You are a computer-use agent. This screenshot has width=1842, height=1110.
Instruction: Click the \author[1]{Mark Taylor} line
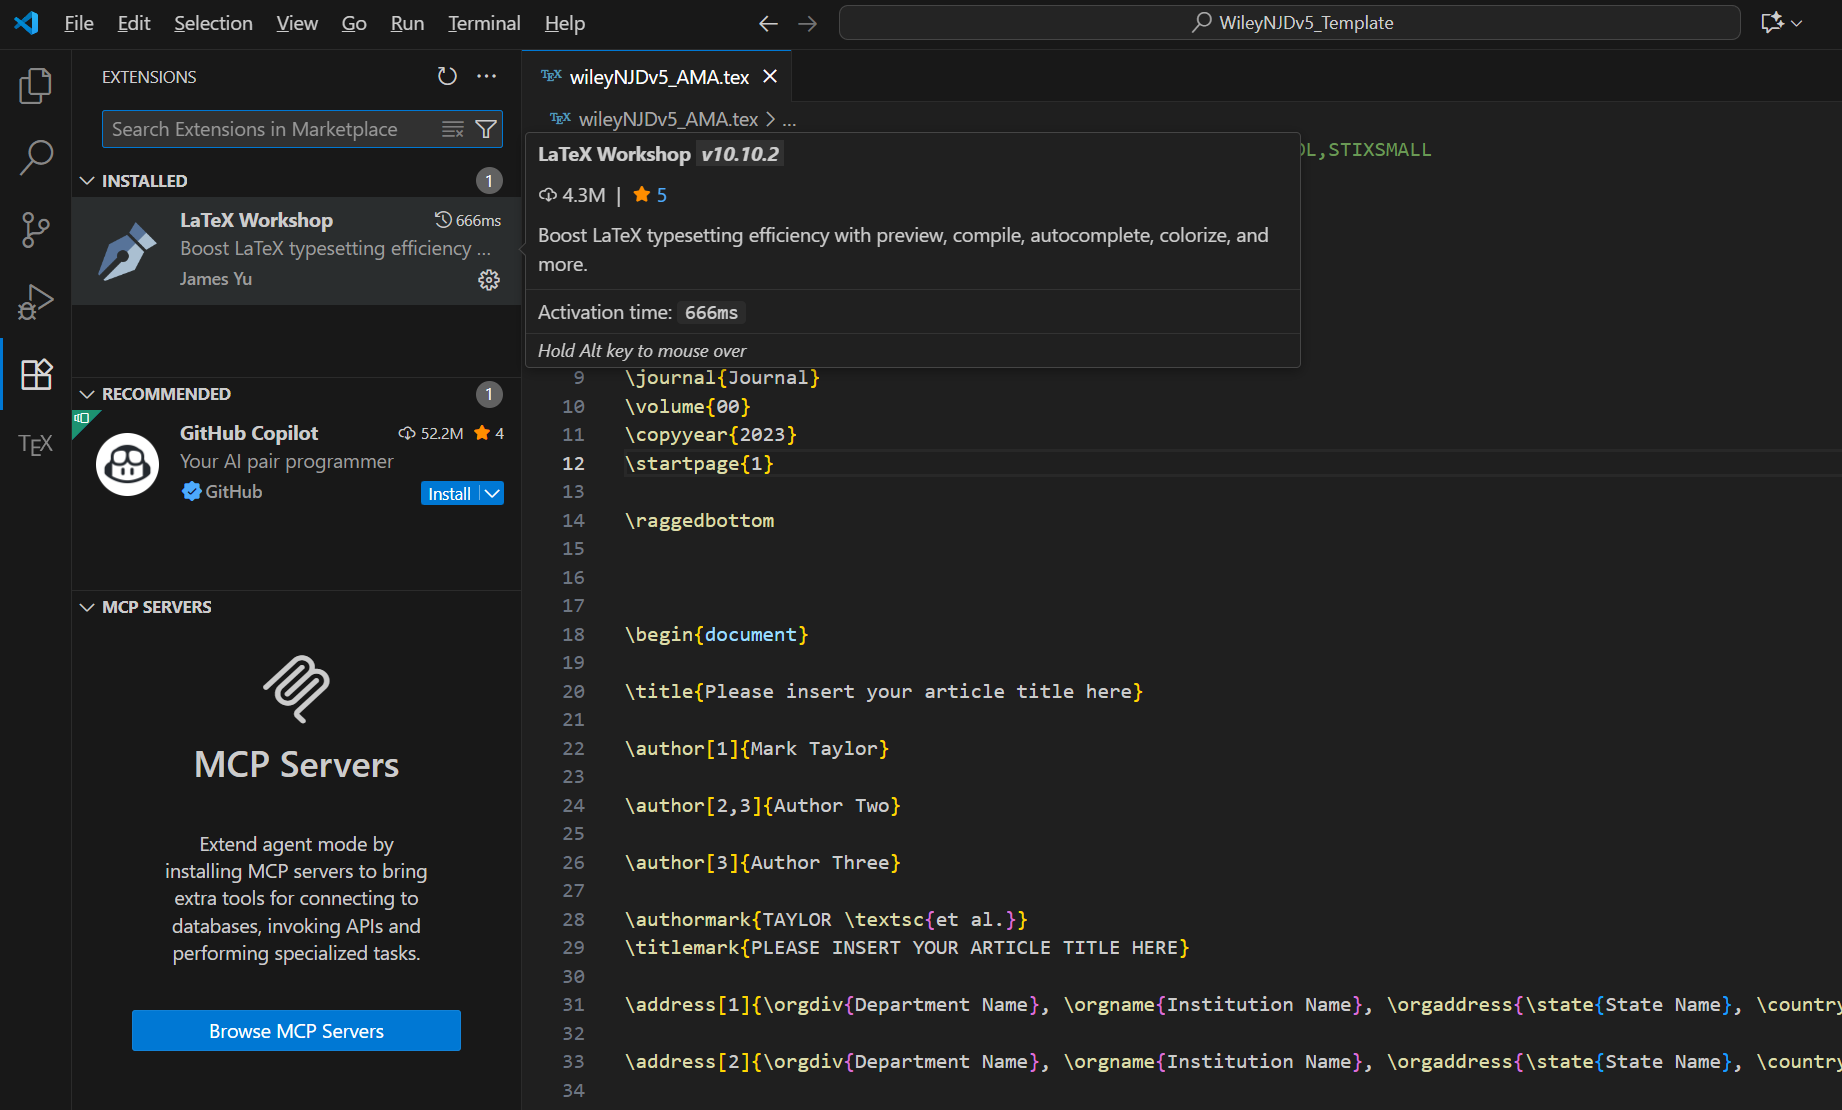tap(757, 749)
